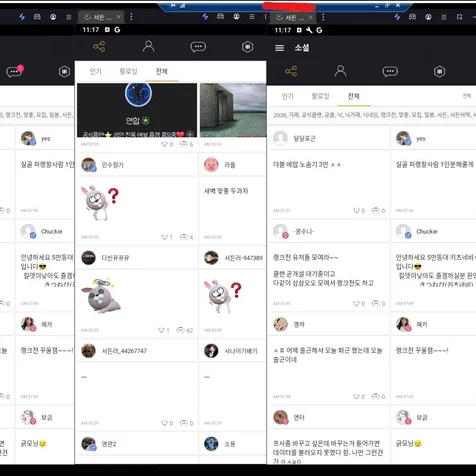Select the orange share icon in right window
Viewport: 476px width, 476px height.
point(291,71)
